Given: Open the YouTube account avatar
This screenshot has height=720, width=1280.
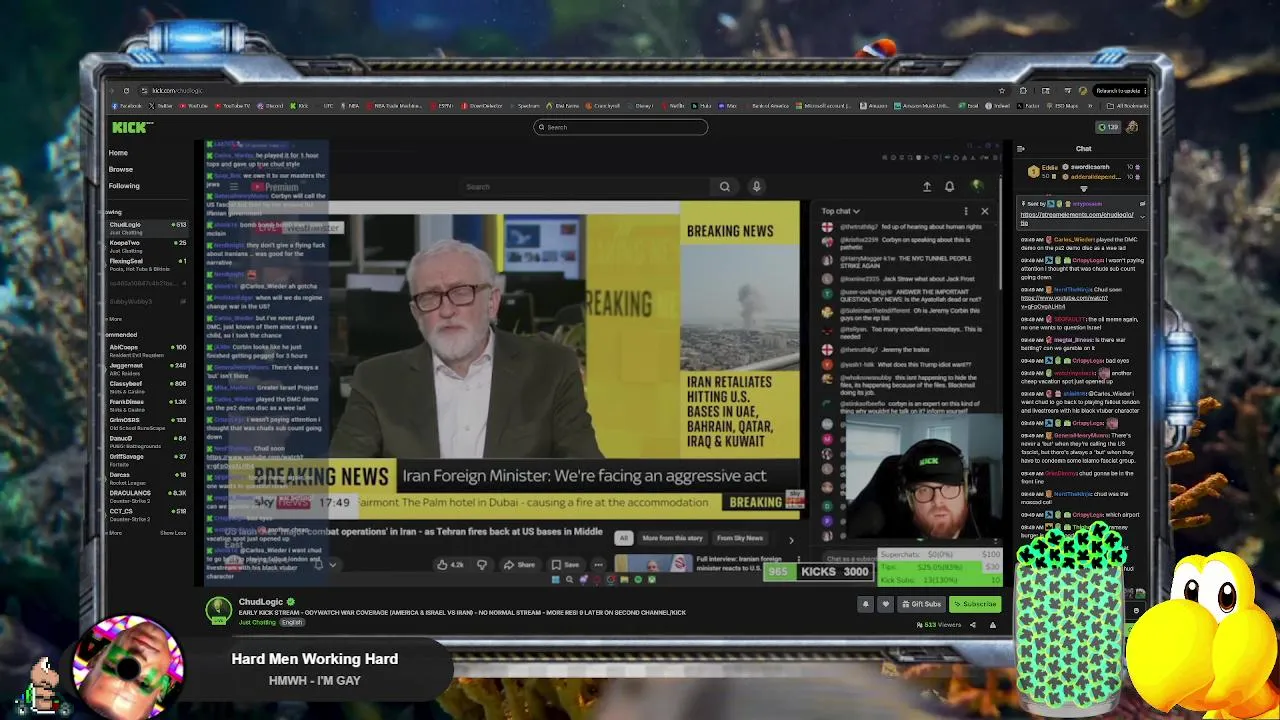Looking at the screenshot, I should (x=977, y=186).
